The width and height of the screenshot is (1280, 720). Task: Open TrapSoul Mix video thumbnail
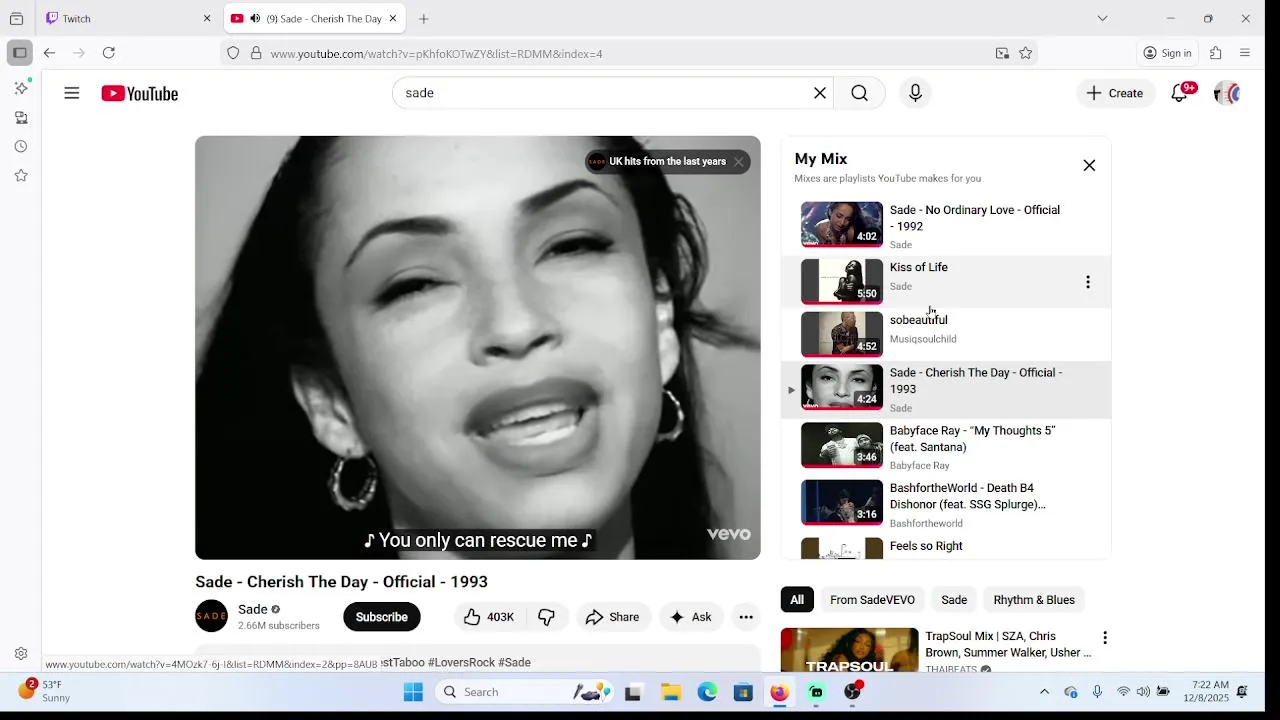[849, 650]
